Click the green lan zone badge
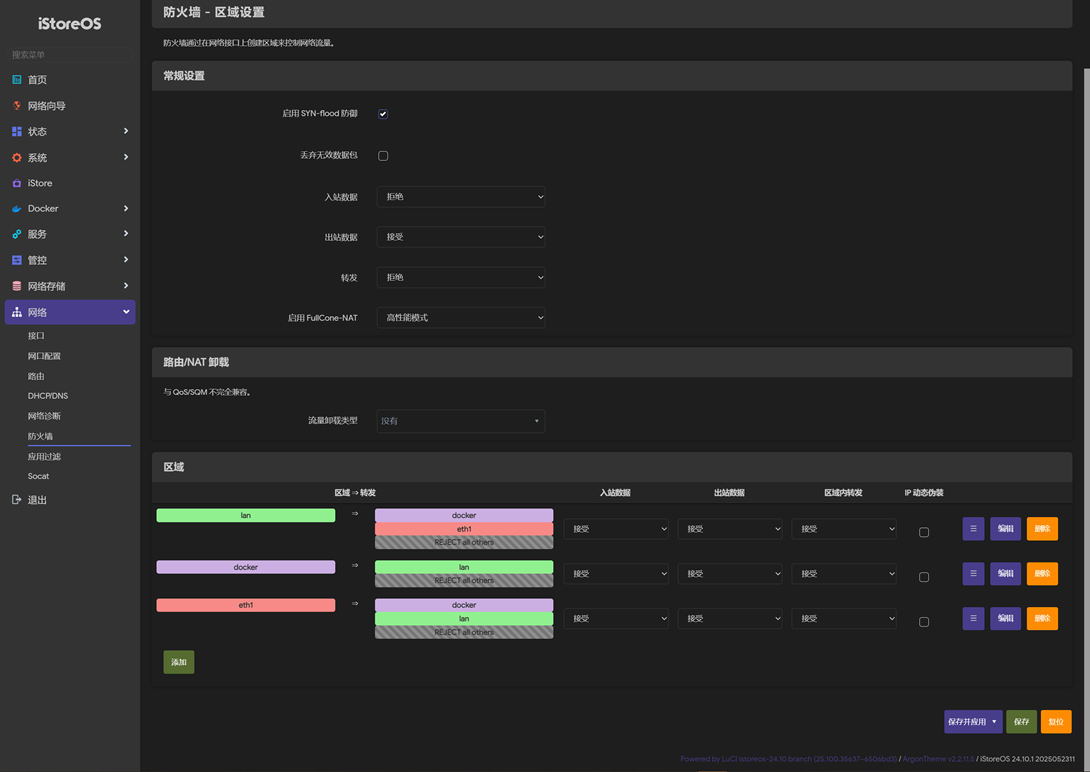1090x772 pixels. [246, 516]
